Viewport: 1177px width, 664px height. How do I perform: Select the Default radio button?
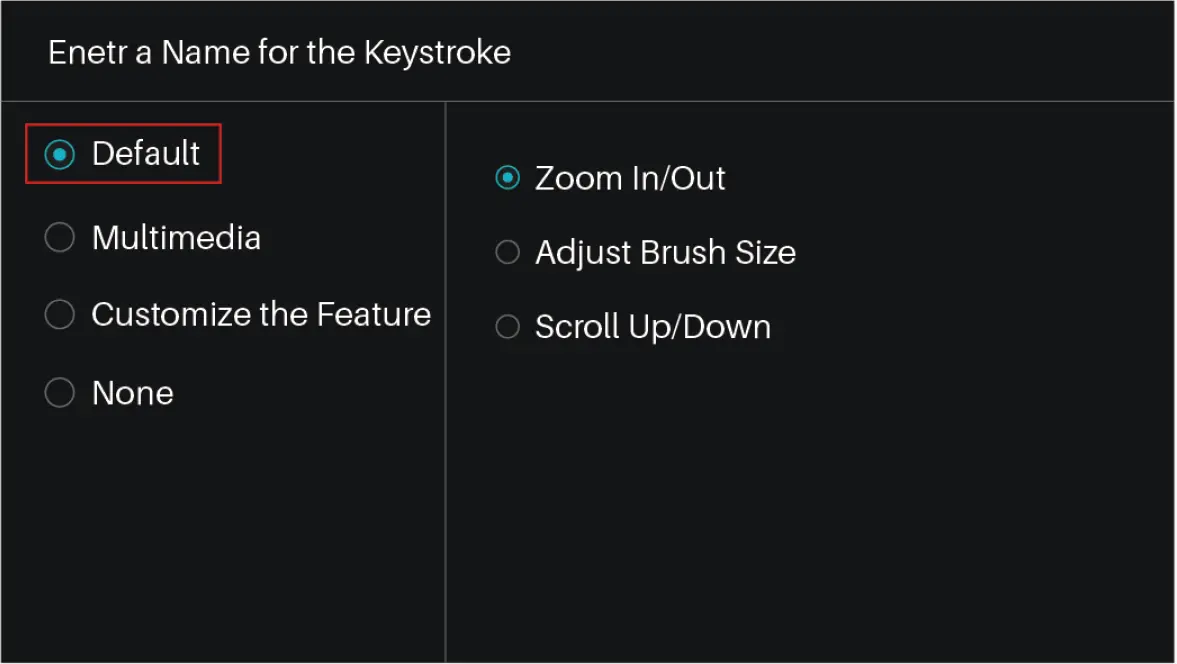click(x=59, y=153)
